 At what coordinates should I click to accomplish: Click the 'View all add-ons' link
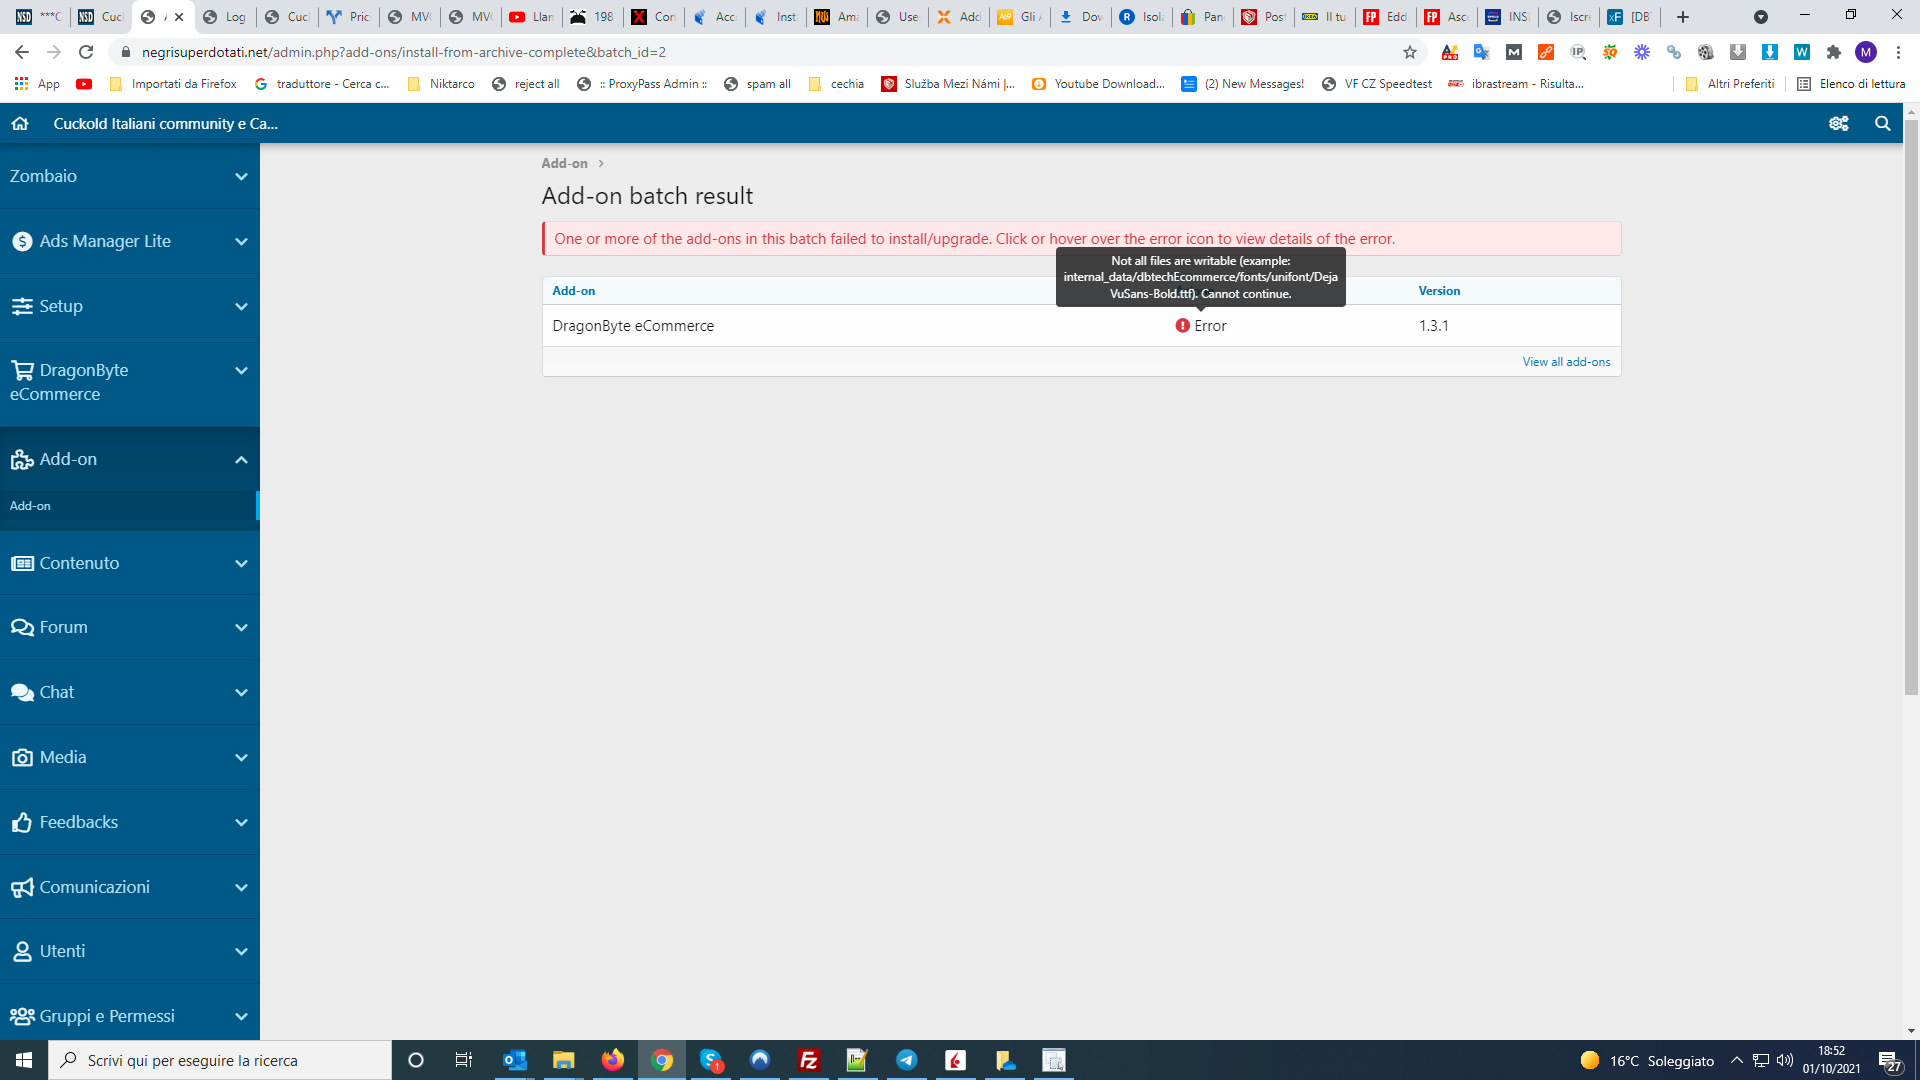click(1566, 362)
